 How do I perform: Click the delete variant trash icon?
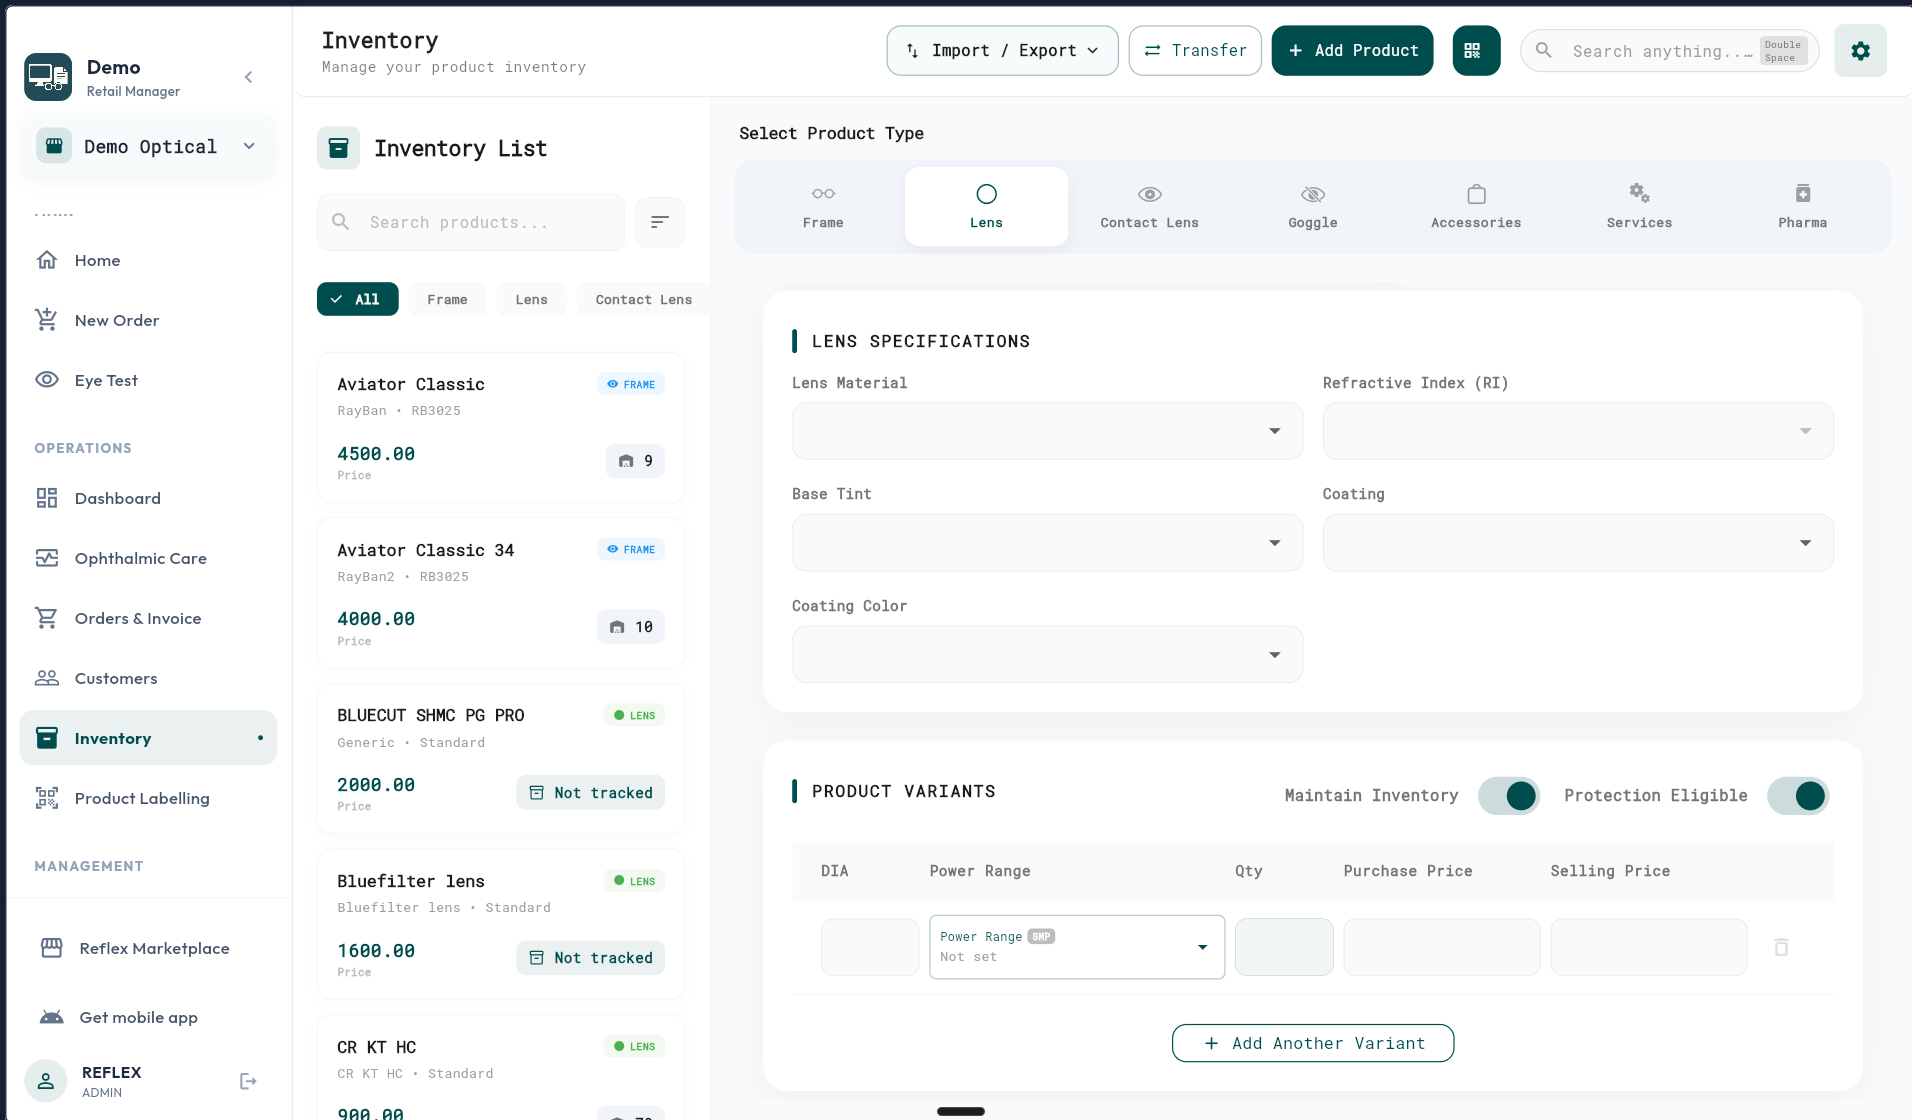(1781, 947)
